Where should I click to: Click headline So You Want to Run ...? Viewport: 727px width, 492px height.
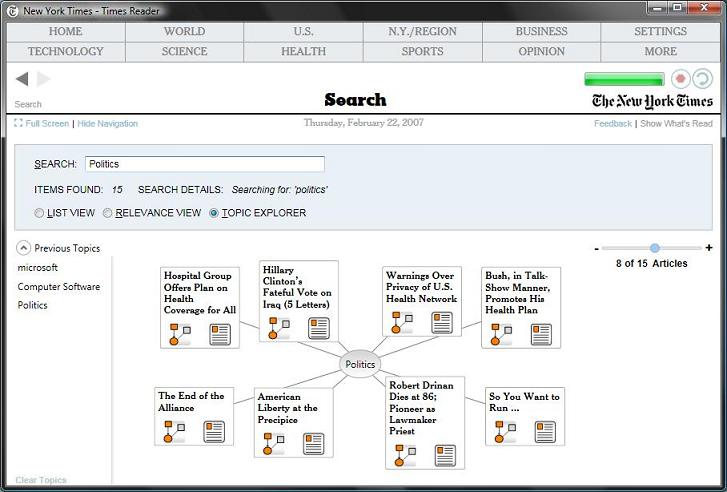tap(524, 402)
